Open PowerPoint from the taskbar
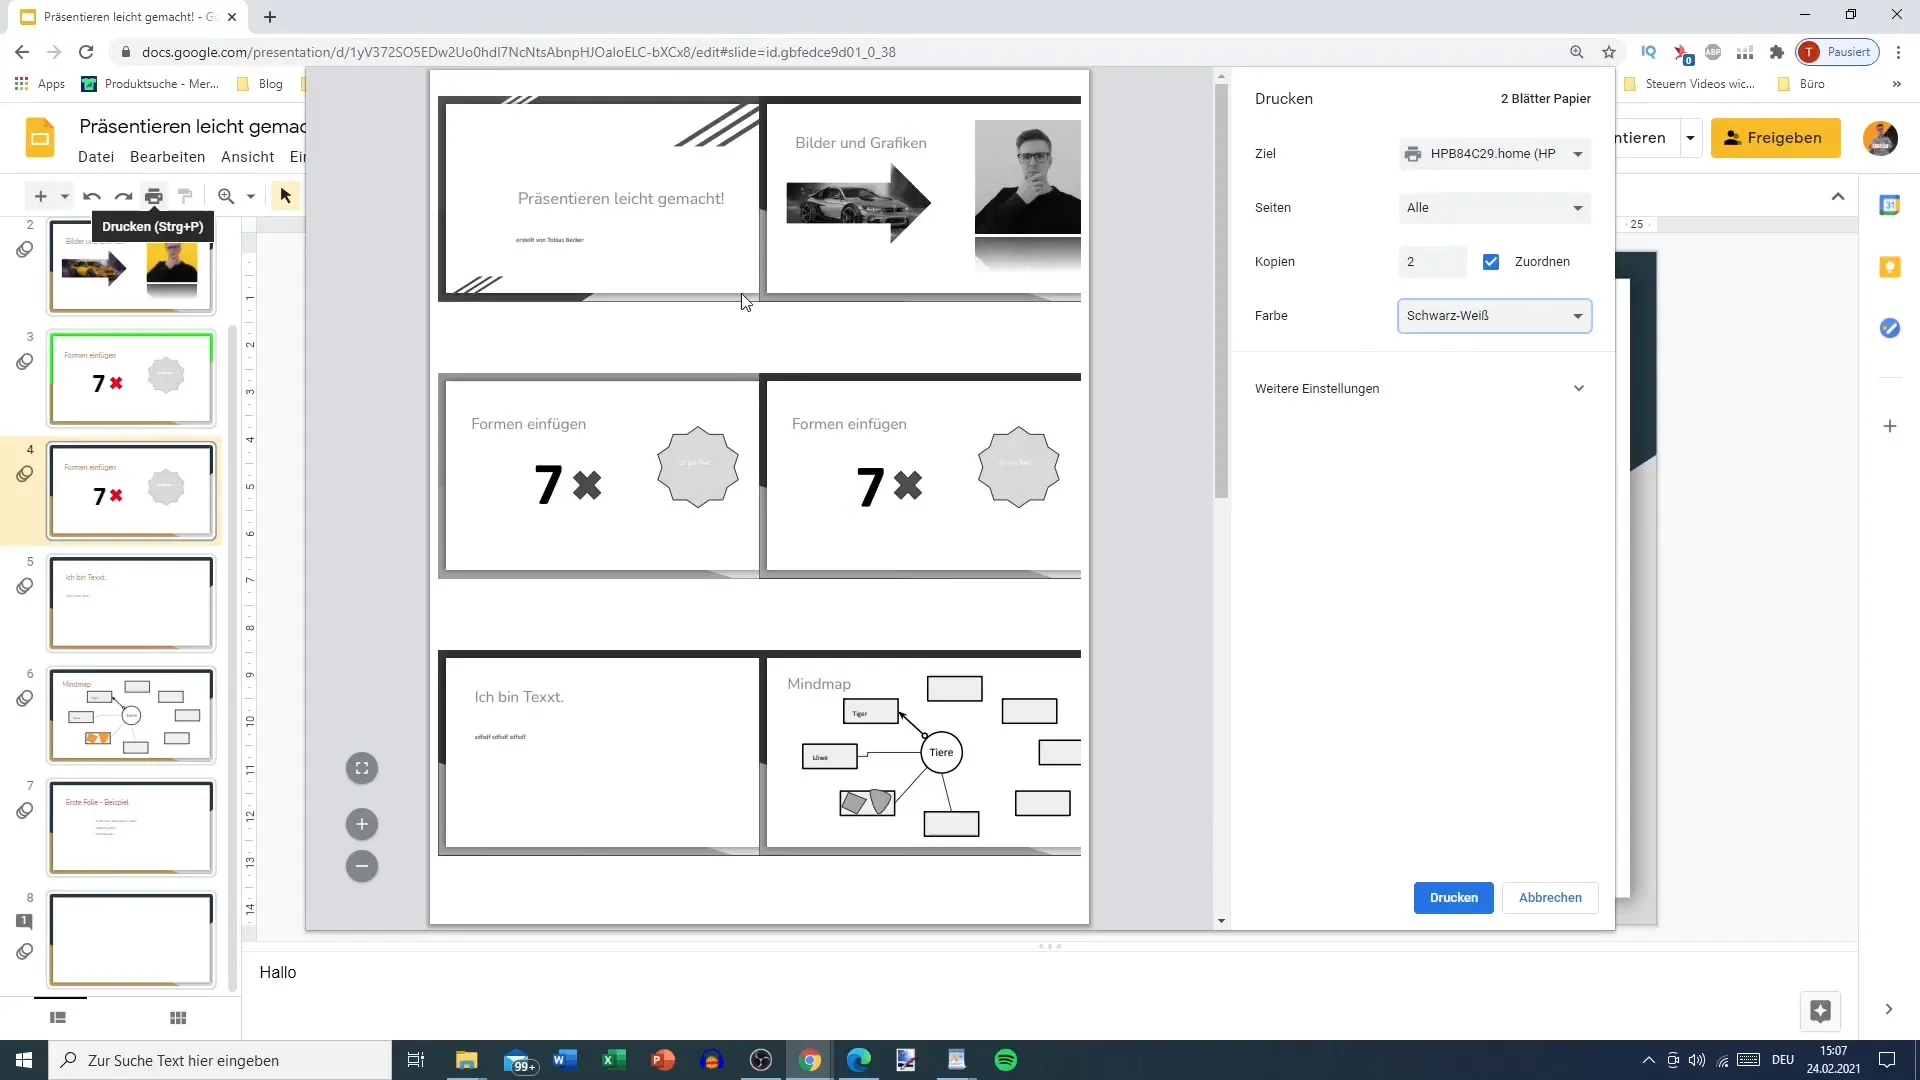 click(663, 1060)
